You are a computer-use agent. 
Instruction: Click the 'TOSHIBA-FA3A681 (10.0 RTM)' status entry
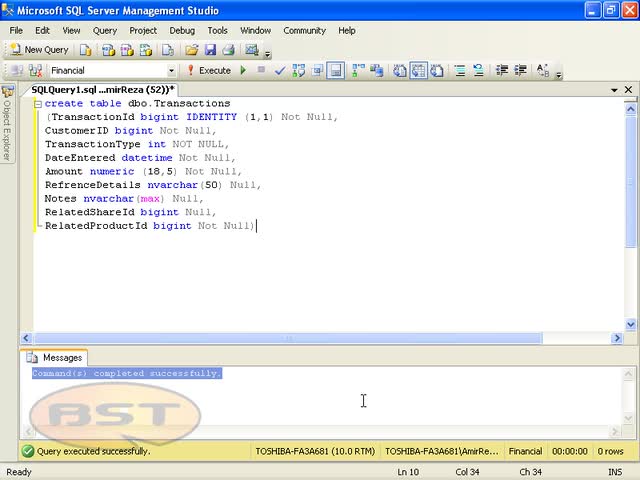point(315,451)
